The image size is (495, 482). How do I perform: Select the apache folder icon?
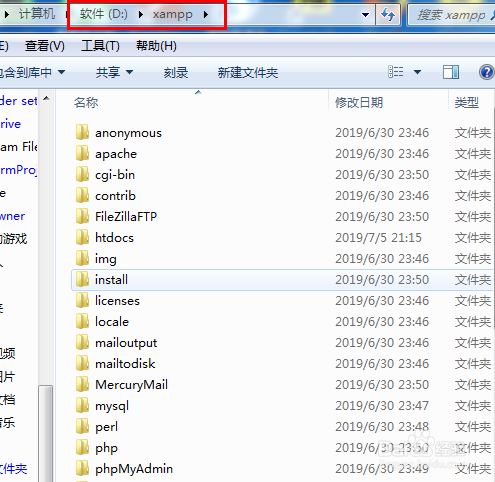(x=82, y=154)
